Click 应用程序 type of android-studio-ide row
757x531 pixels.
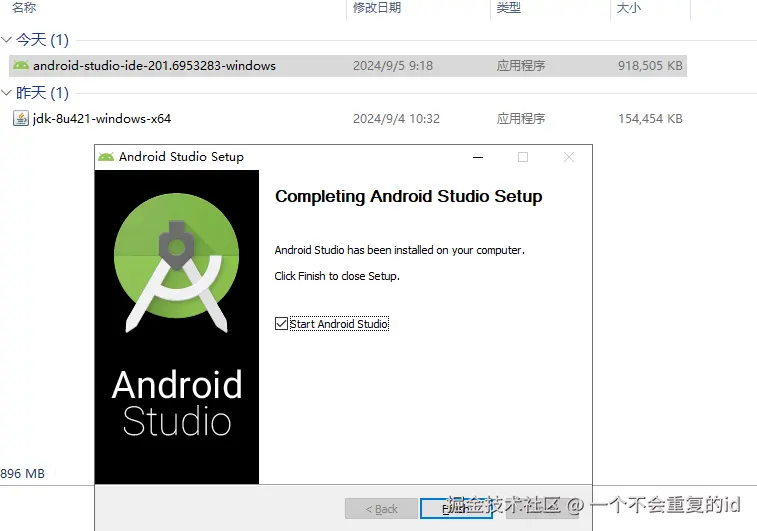pos(520,66)
